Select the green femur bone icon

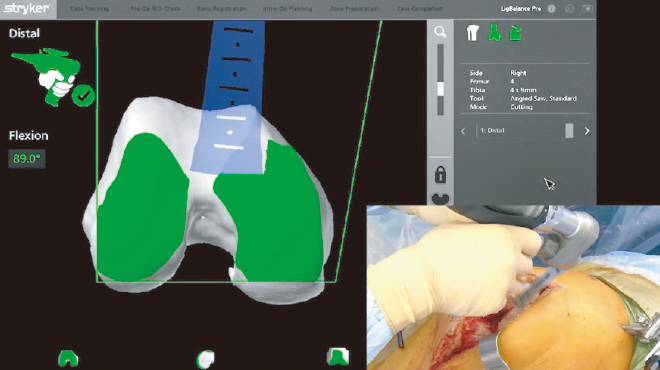495,33
